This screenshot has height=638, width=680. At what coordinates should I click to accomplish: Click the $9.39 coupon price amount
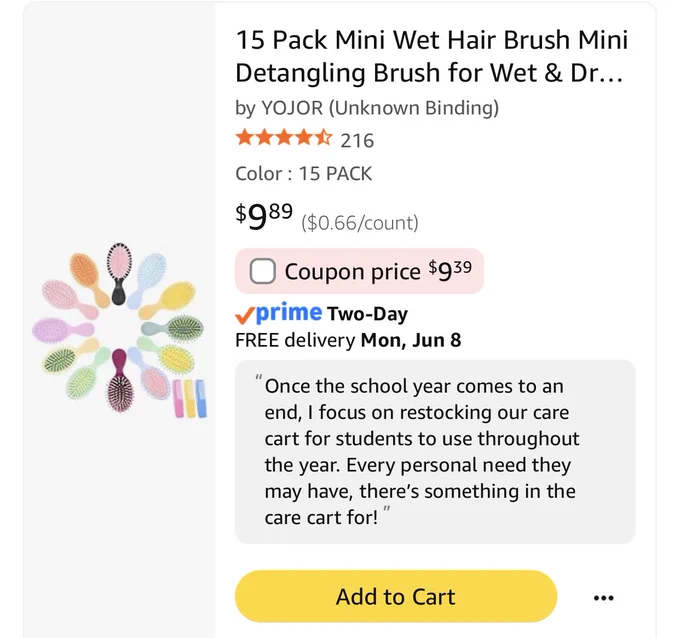pyautogui.click(x=450, y=271)
